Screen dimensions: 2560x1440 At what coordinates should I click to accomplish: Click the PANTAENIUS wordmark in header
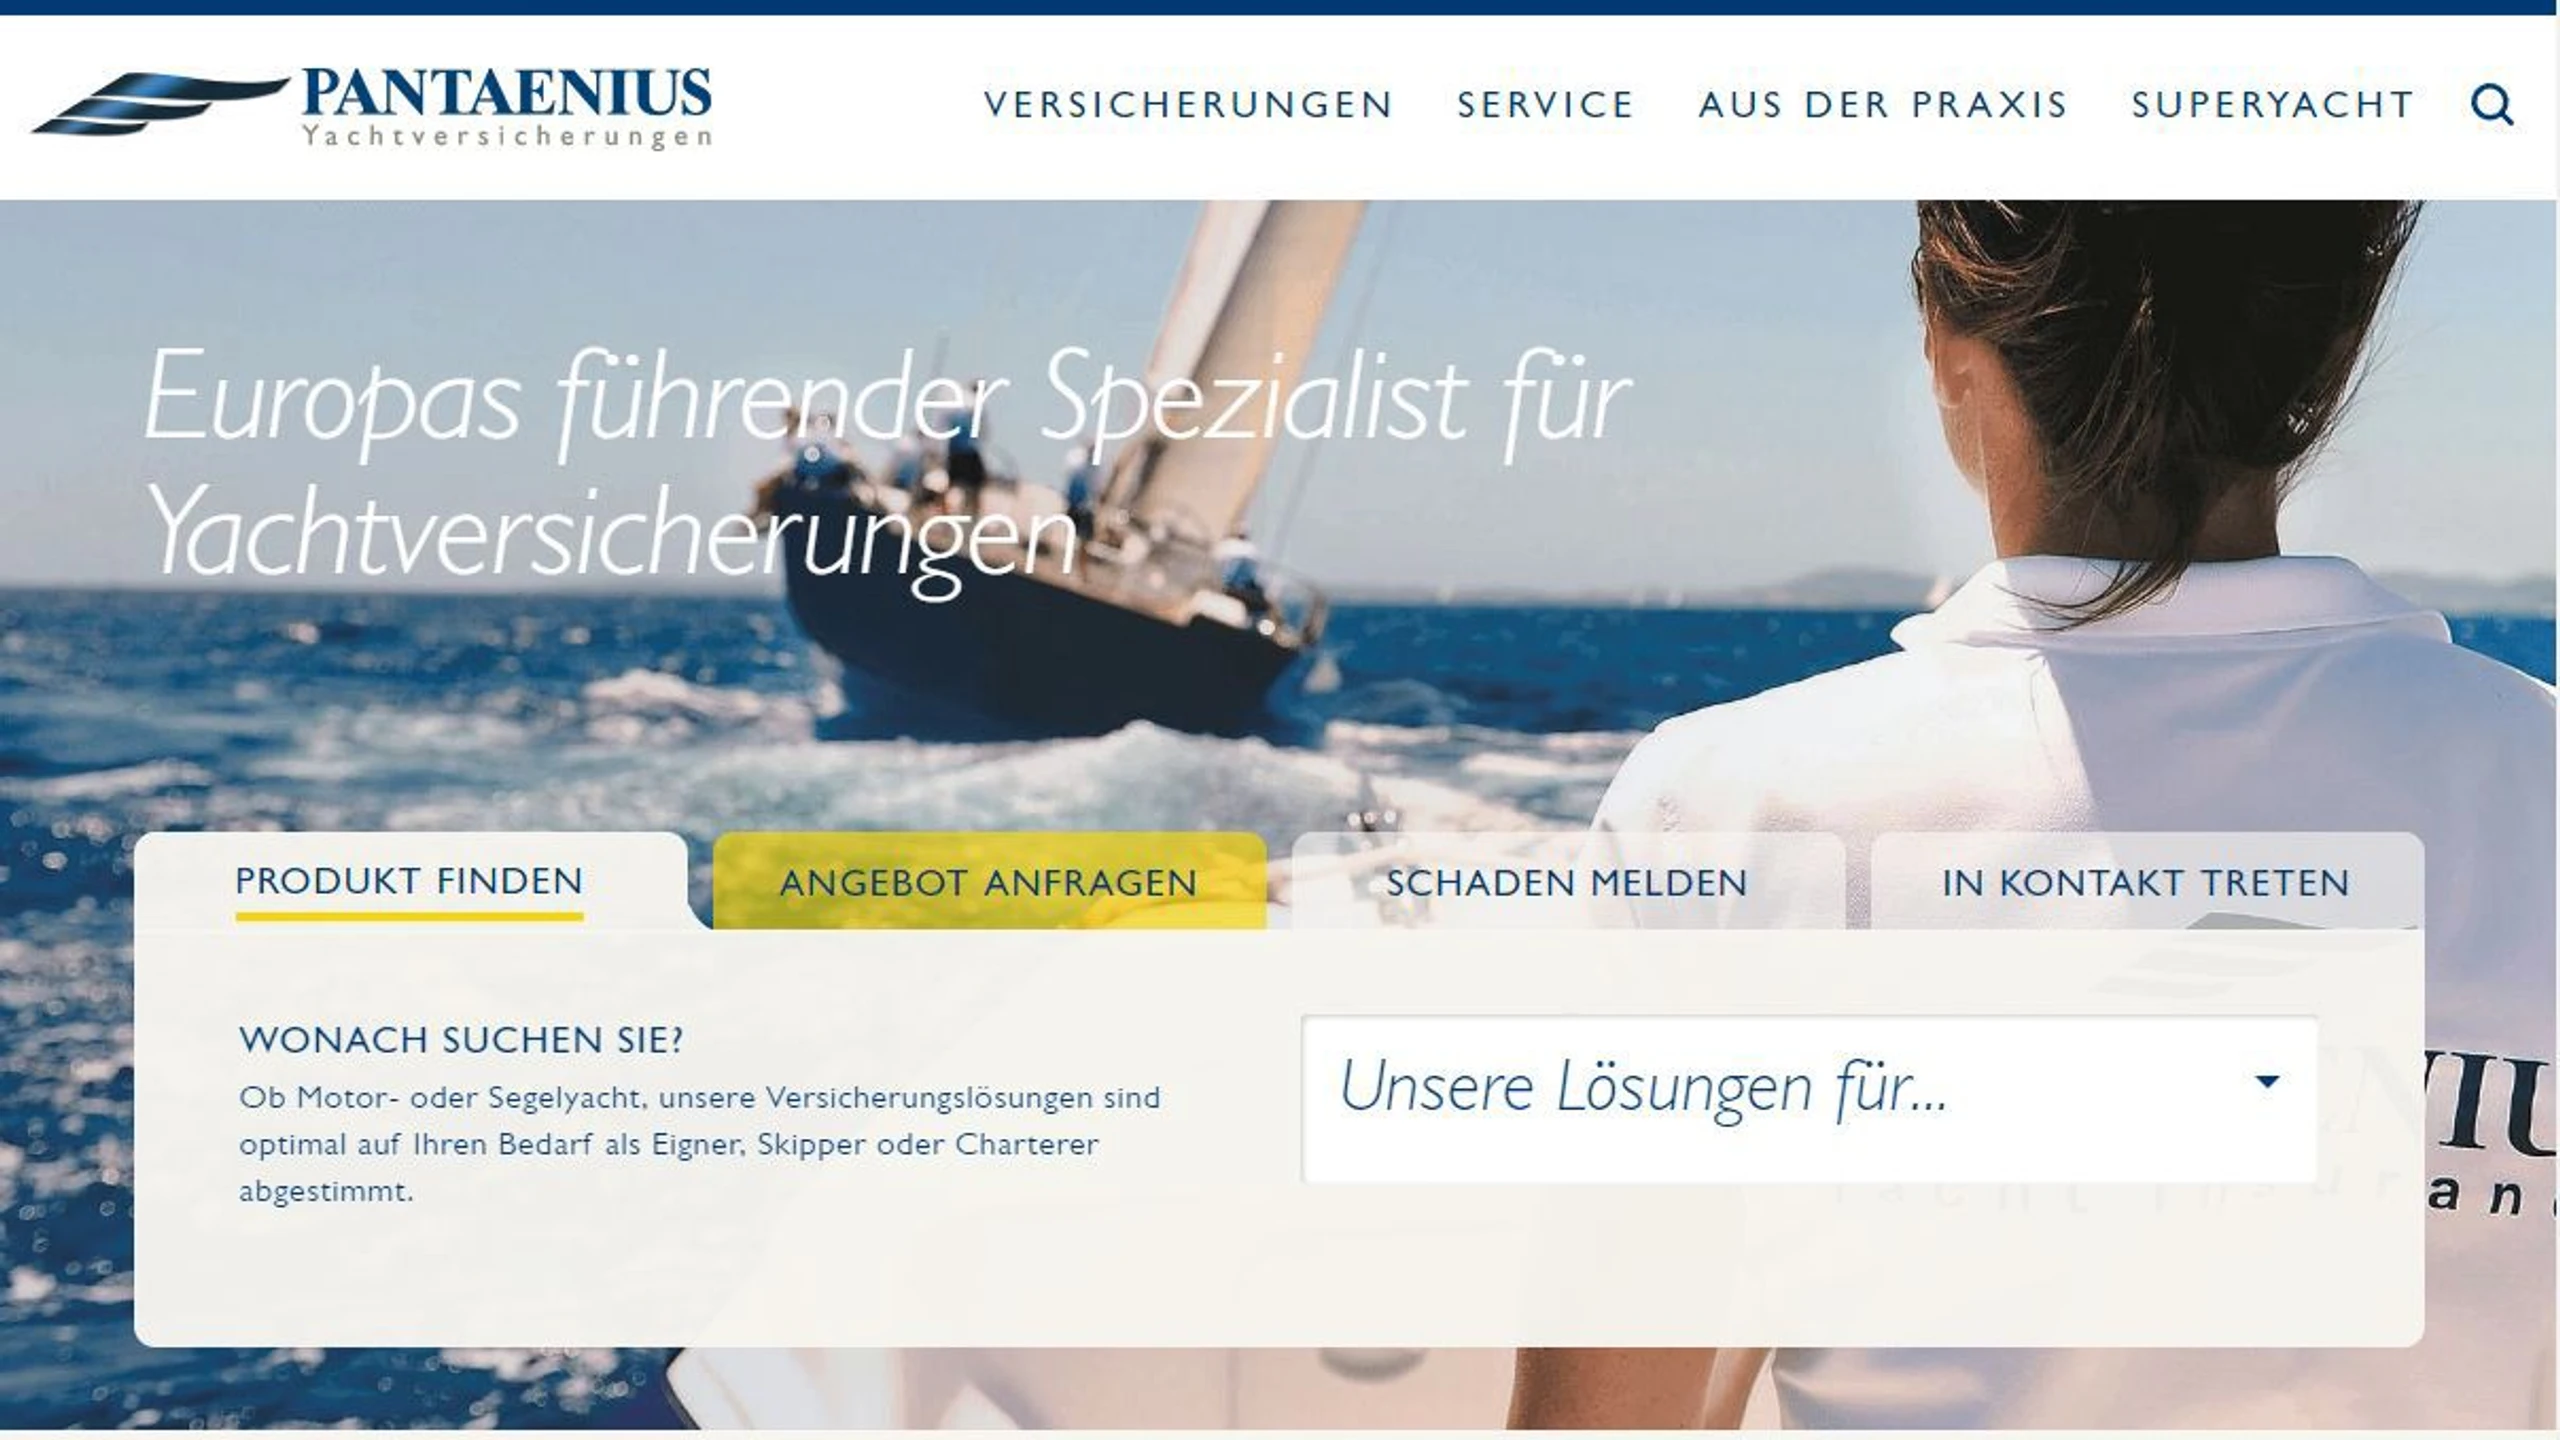(x=507, y=93)
